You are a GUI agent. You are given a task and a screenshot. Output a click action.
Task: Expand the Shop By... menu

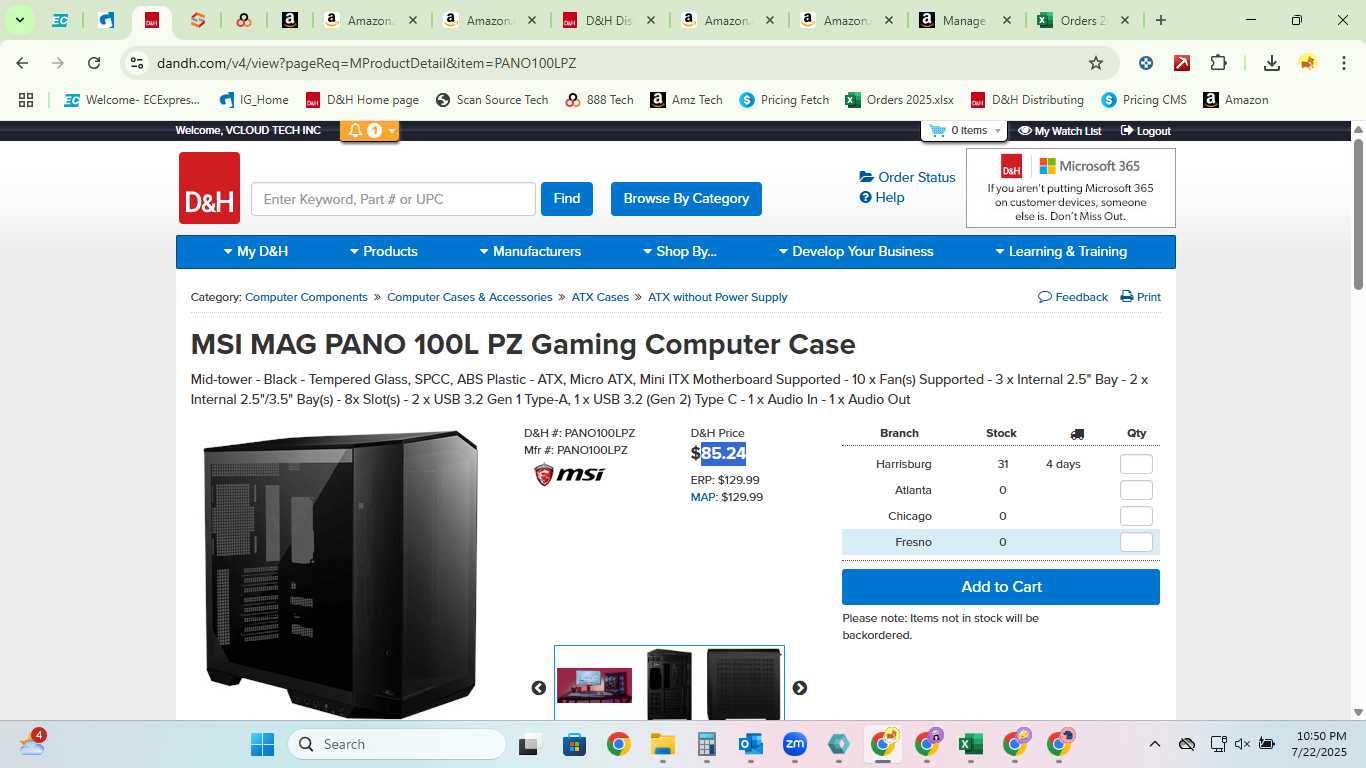[x=680, y=252]
